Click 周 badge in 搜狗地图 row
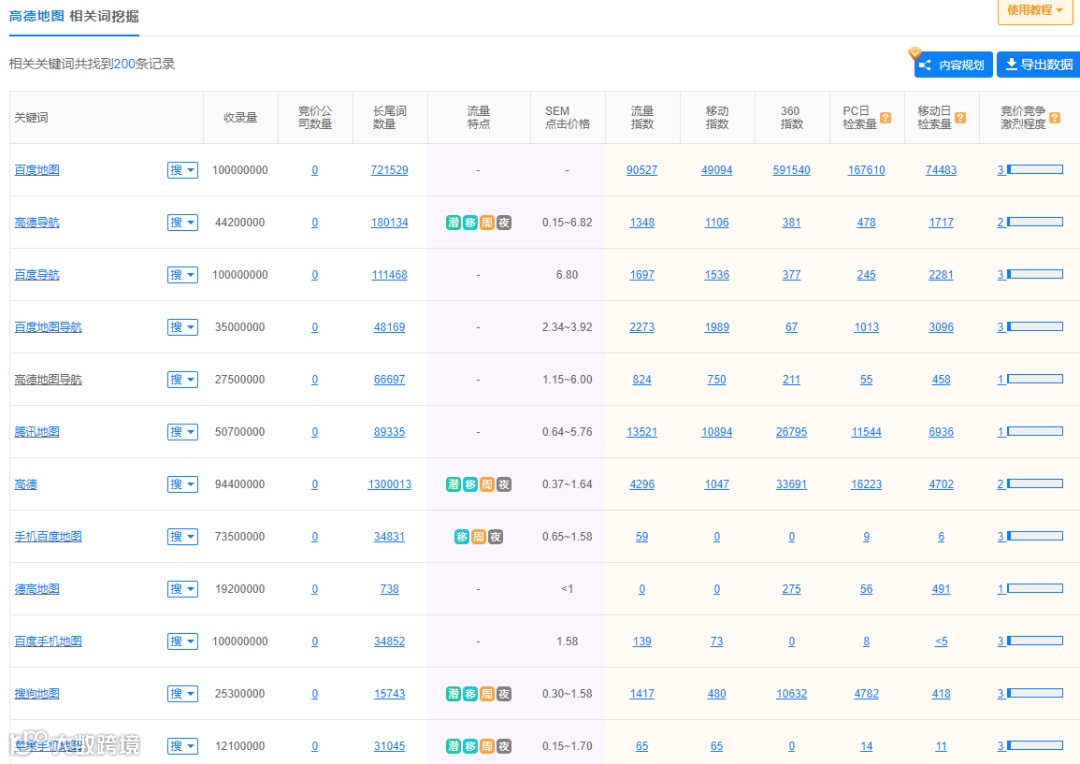 487,694
